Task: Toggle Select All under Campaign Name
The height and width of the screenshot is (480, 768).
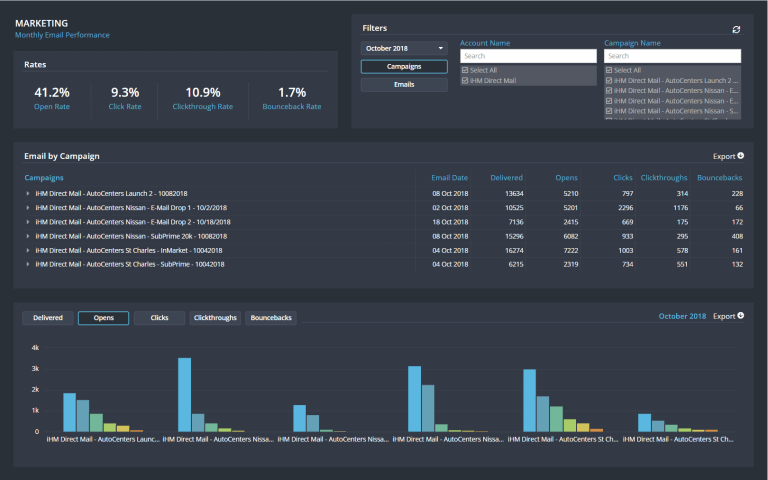Action: point(609,70)
